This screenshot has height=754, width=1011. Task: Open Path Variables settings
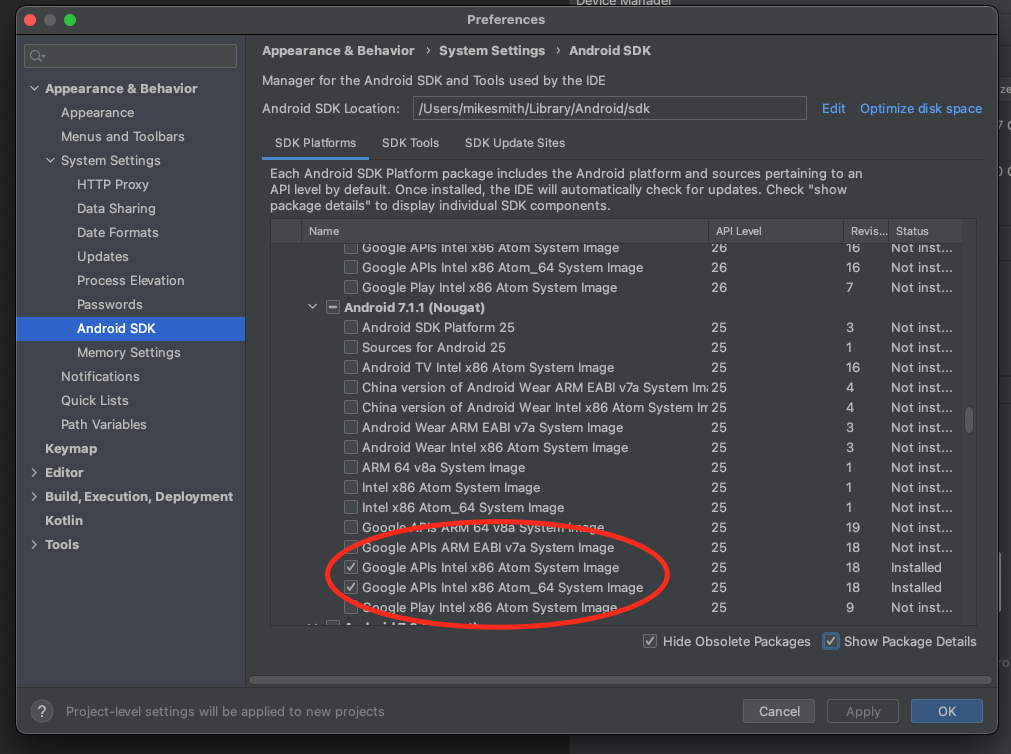tap(104, 425)
